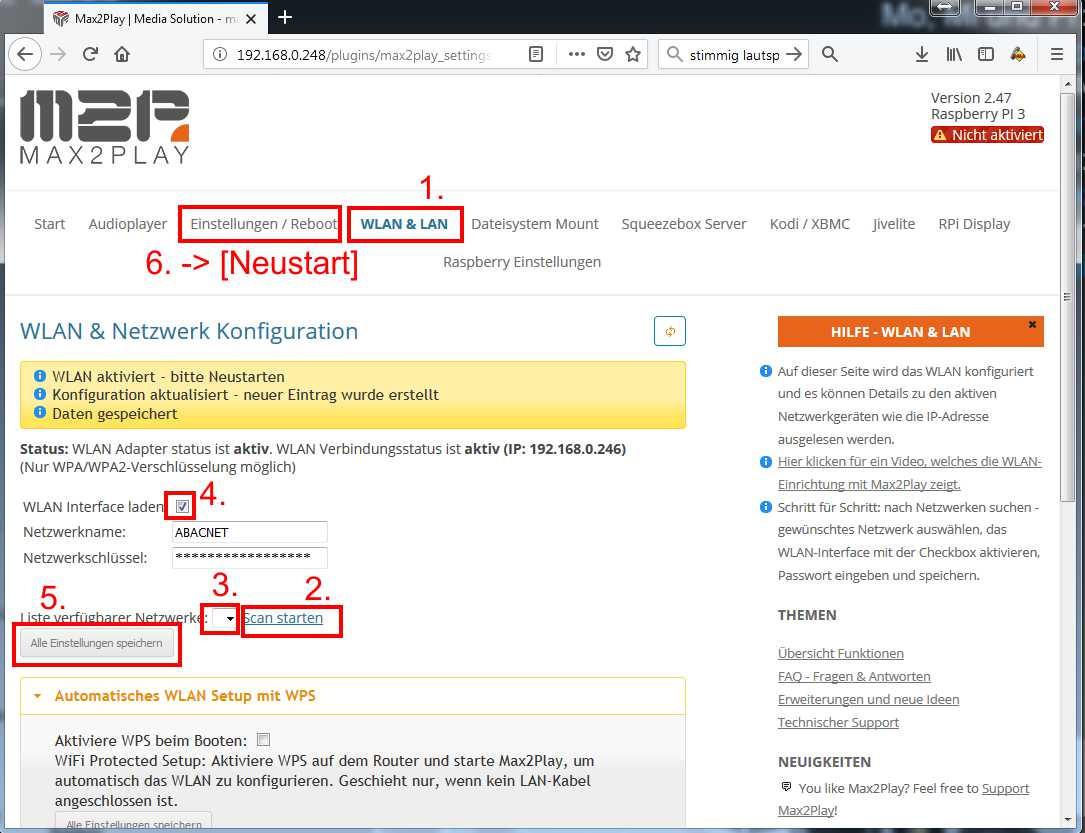Click the Max2Play logo
Screen dimensions: 1085x833
(104, 127)
